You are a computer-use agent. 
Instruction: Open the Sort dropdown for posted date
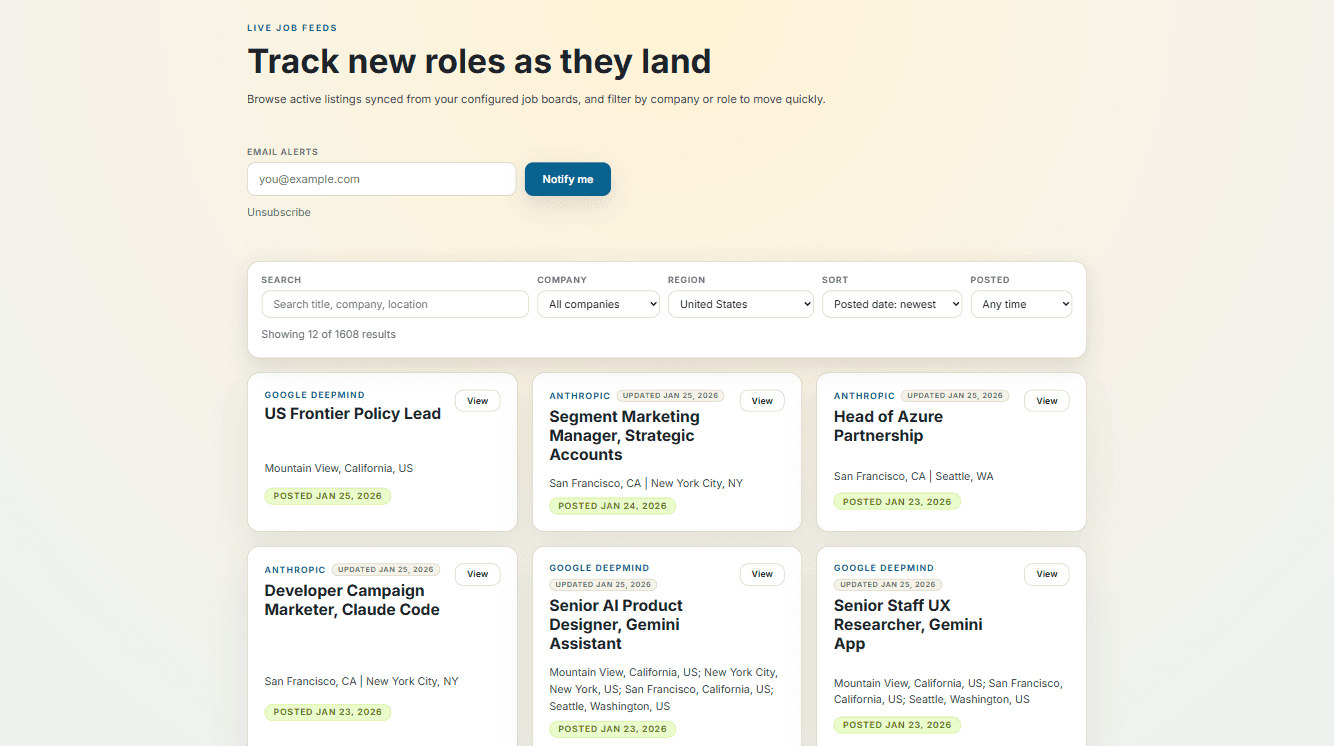pyautogui.click(x=891, y=303)
